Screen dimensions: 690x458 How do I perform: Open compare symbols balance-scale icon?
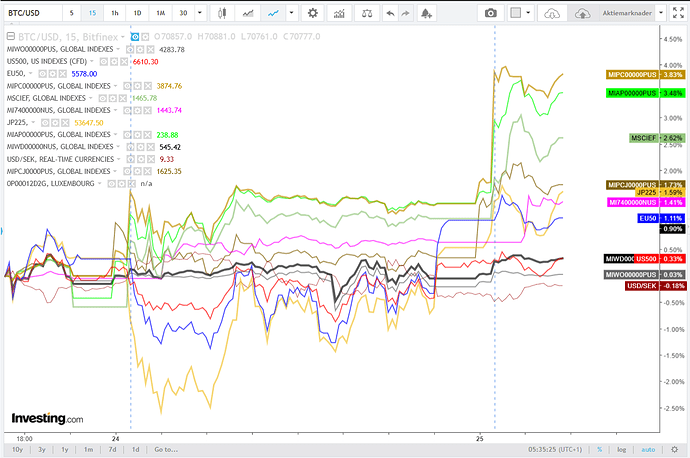tap(367, 13)
